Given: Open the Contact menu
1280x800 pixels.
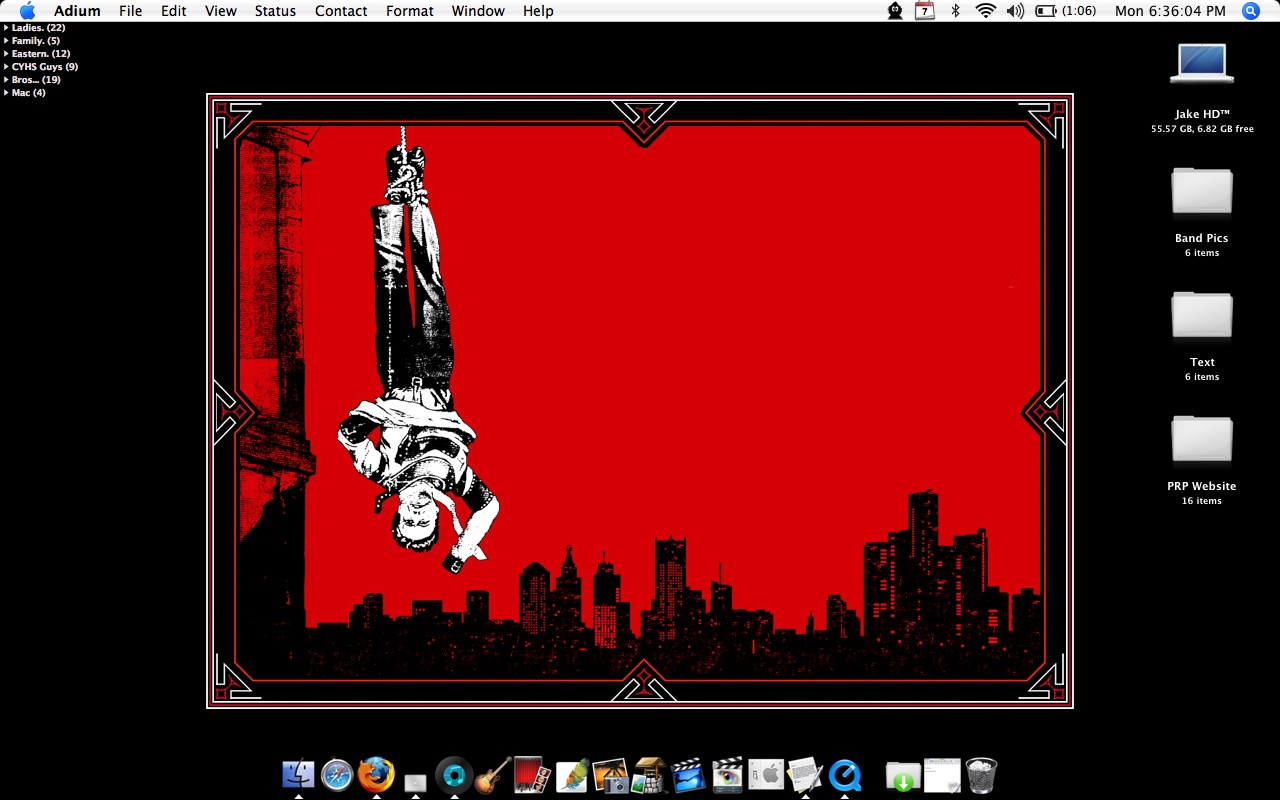Looking at the screenshot, I should click(x=341, y=11).
